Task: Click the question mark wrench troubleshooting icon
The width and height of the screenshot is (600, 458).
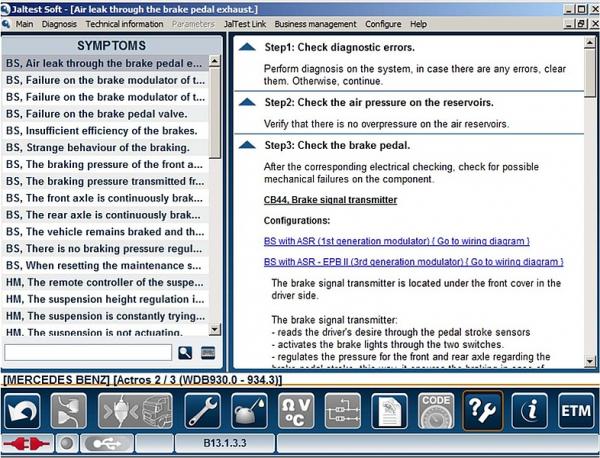Action: click(x=483, y=411)
